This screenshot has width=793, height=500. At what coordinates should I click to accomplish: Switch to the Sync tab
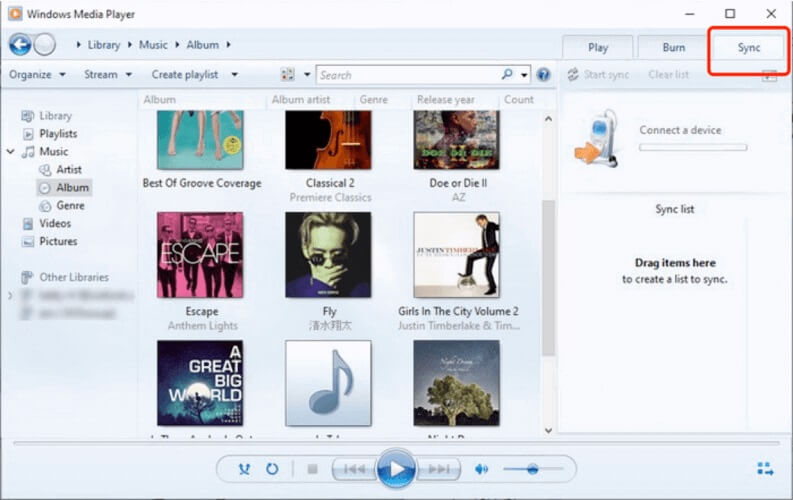coord(749,47)
